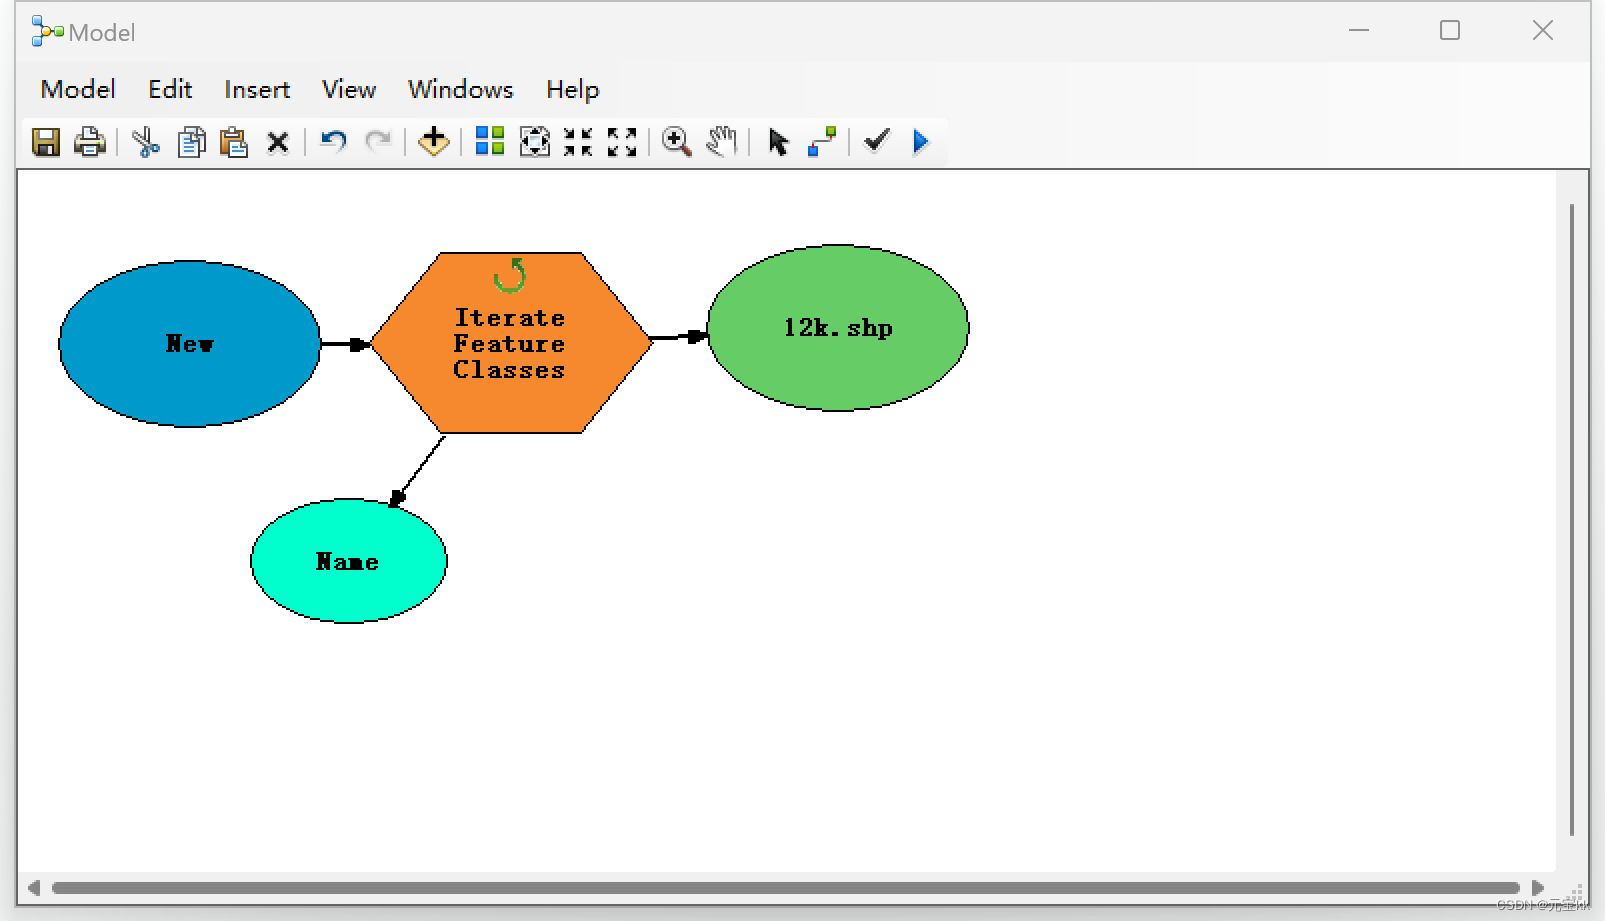Image resolution: width=1605 pixels, height=921 pixels.
Task: Open the Help menu
Action: pos(573,89)
